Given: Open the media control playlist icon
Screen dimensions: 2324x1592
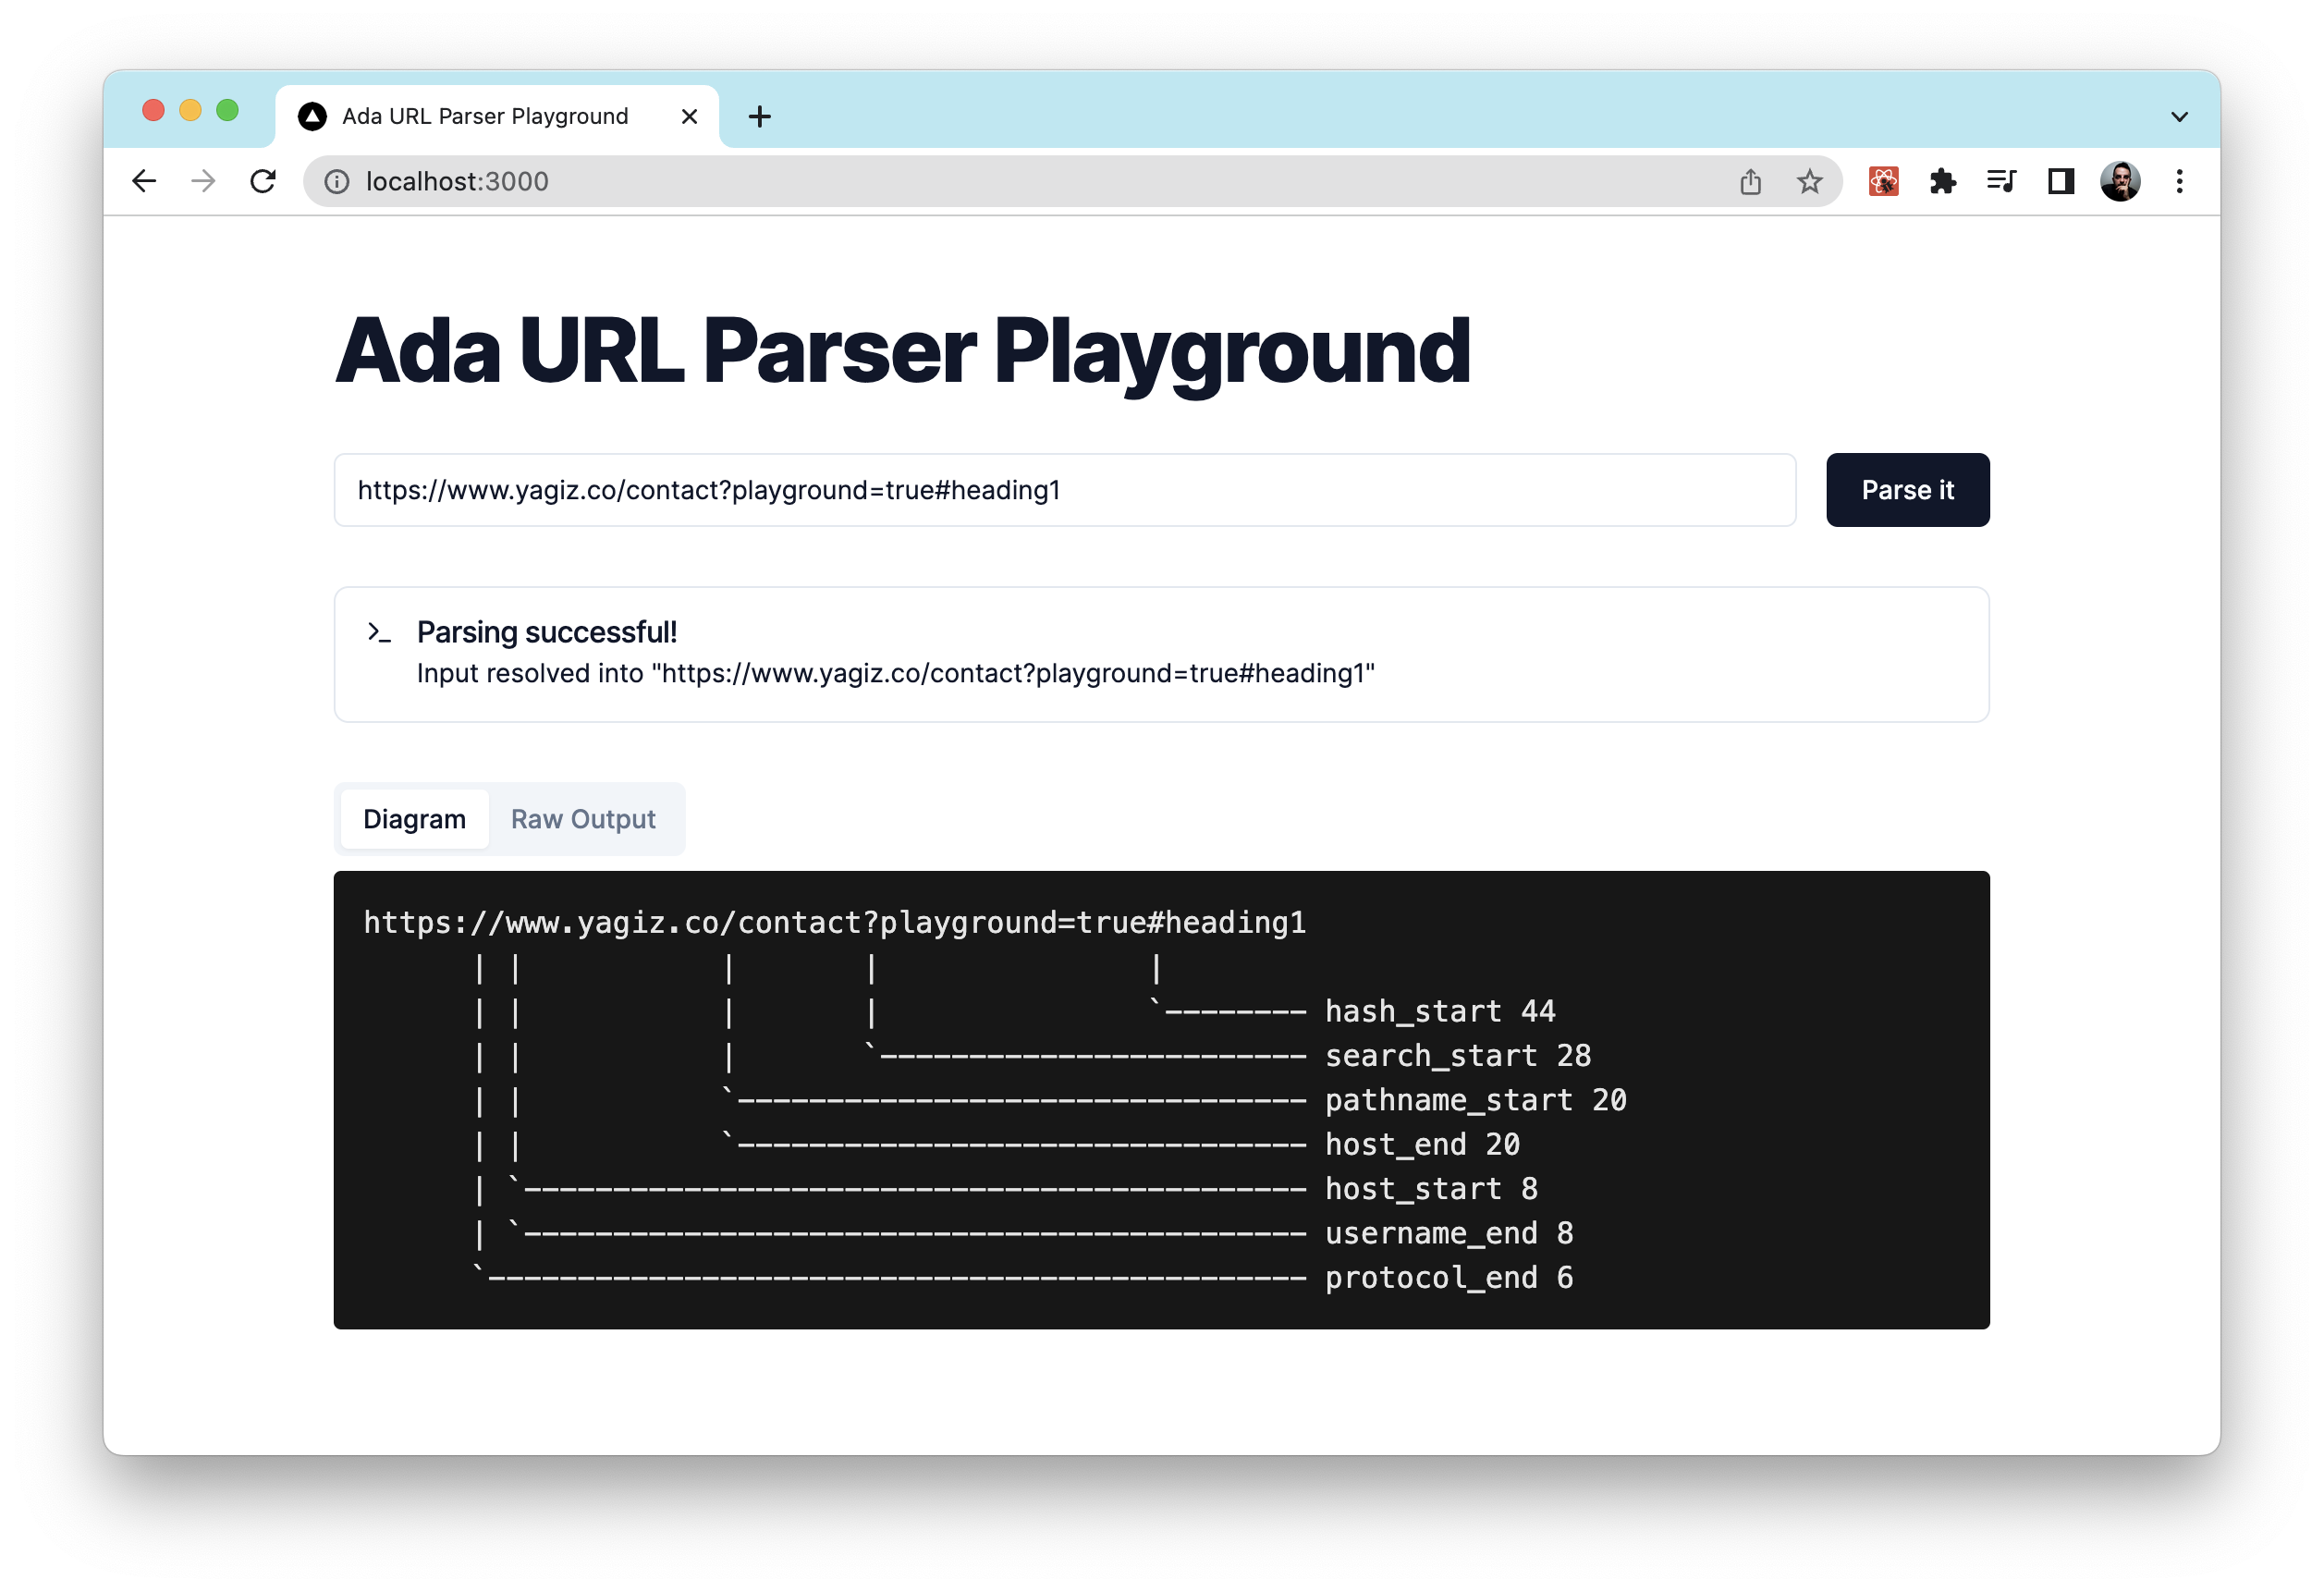Looking at the screenshot, I should click(2001, 181).
